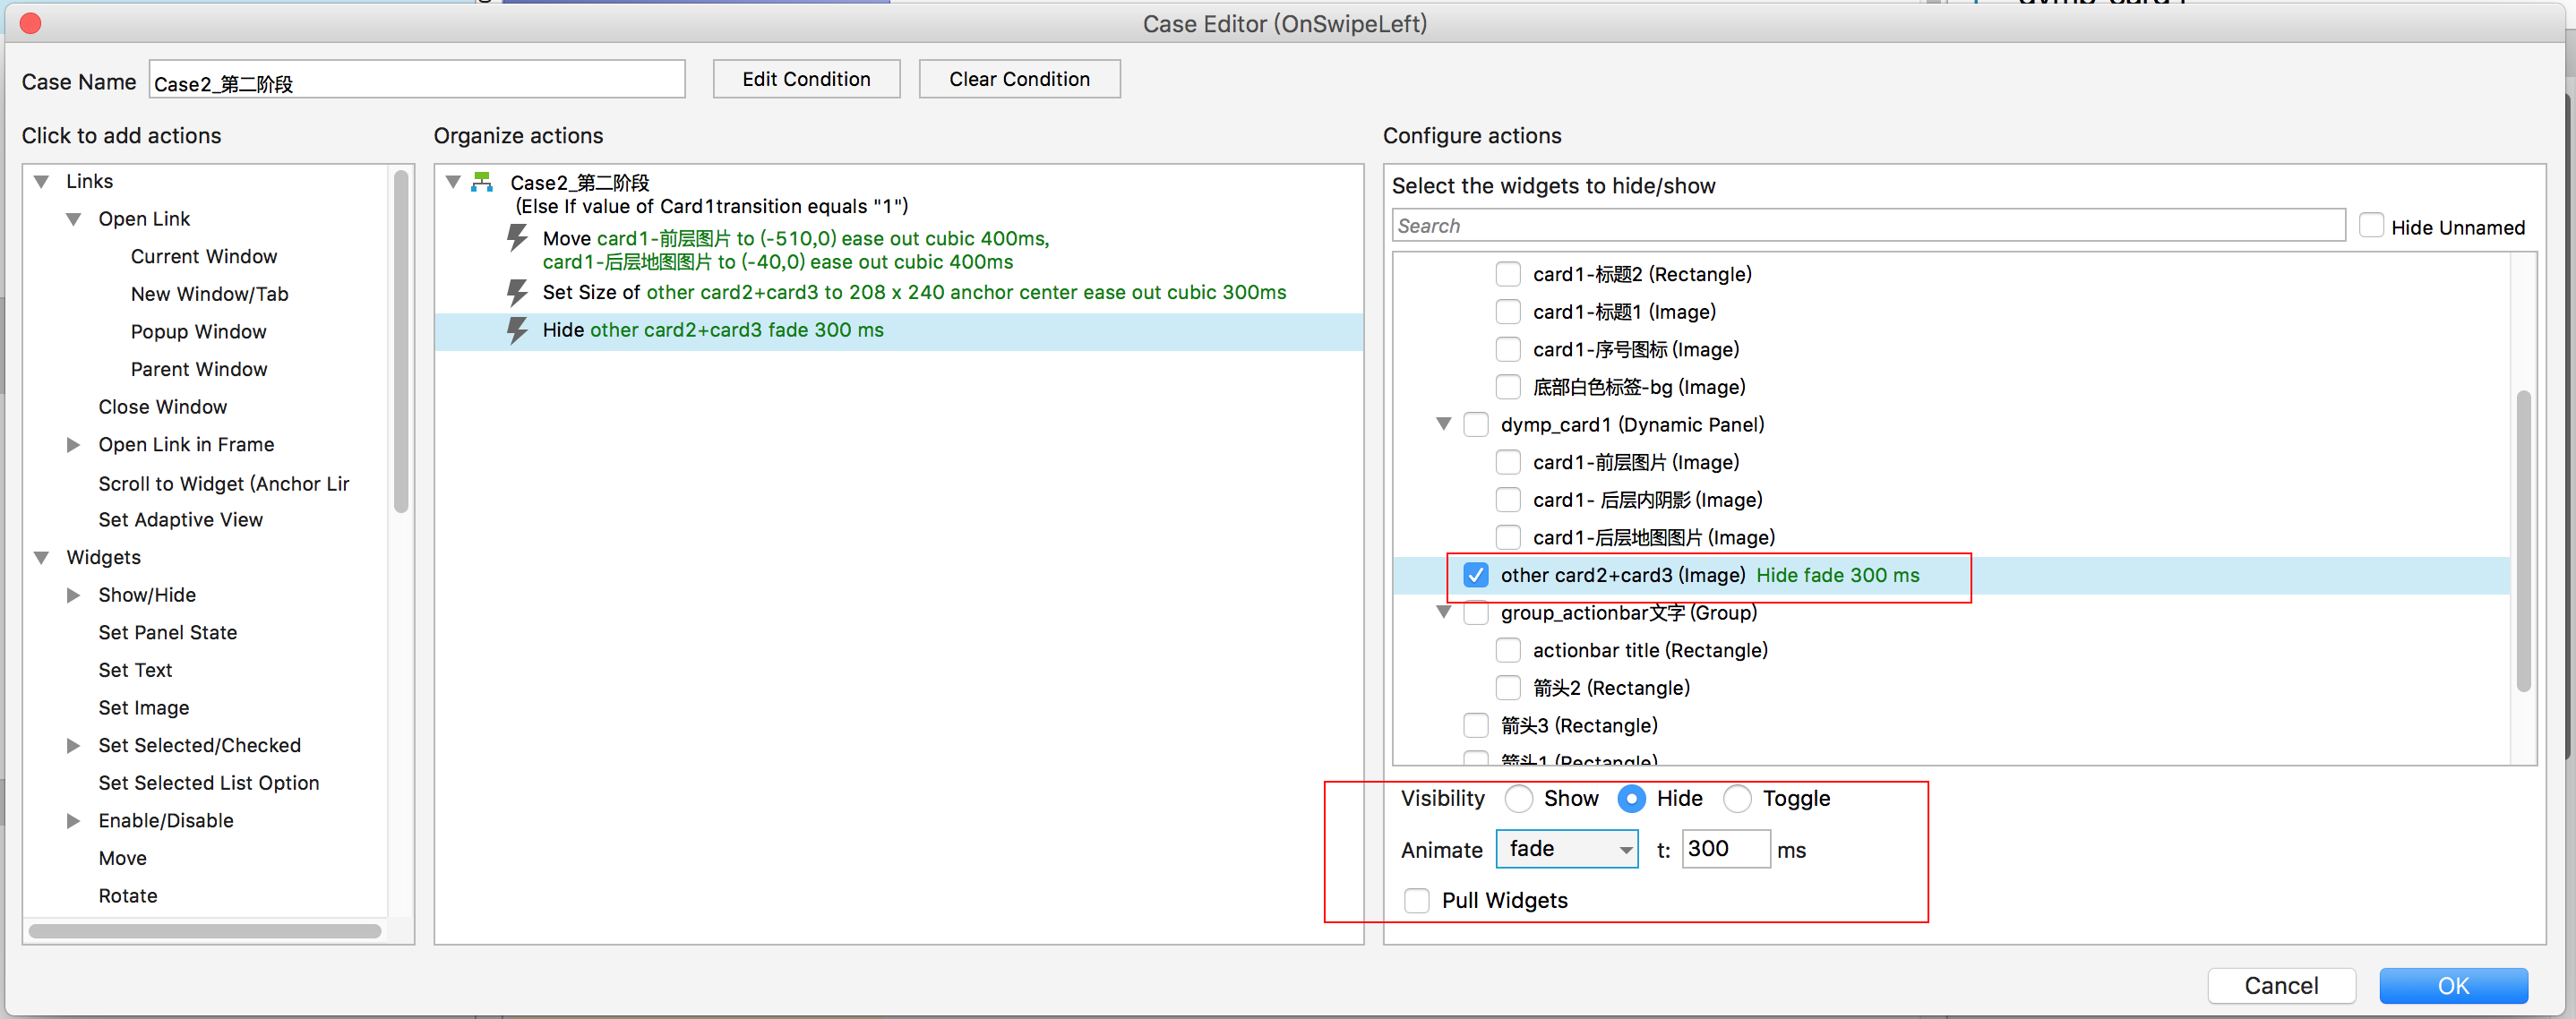Enable the Pull Widgets checkbox
Screen dimensions: 2576x1019
coord(1416,900)
